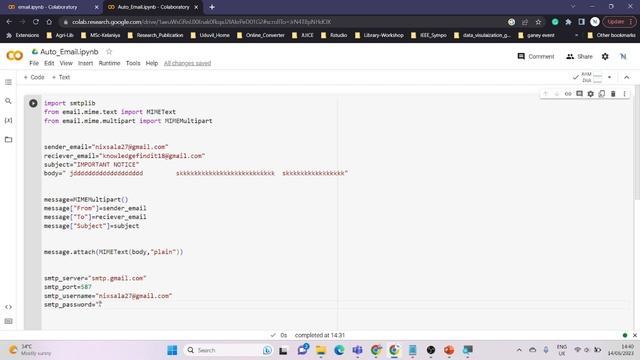Add a comment to the cell

point(579,94)
